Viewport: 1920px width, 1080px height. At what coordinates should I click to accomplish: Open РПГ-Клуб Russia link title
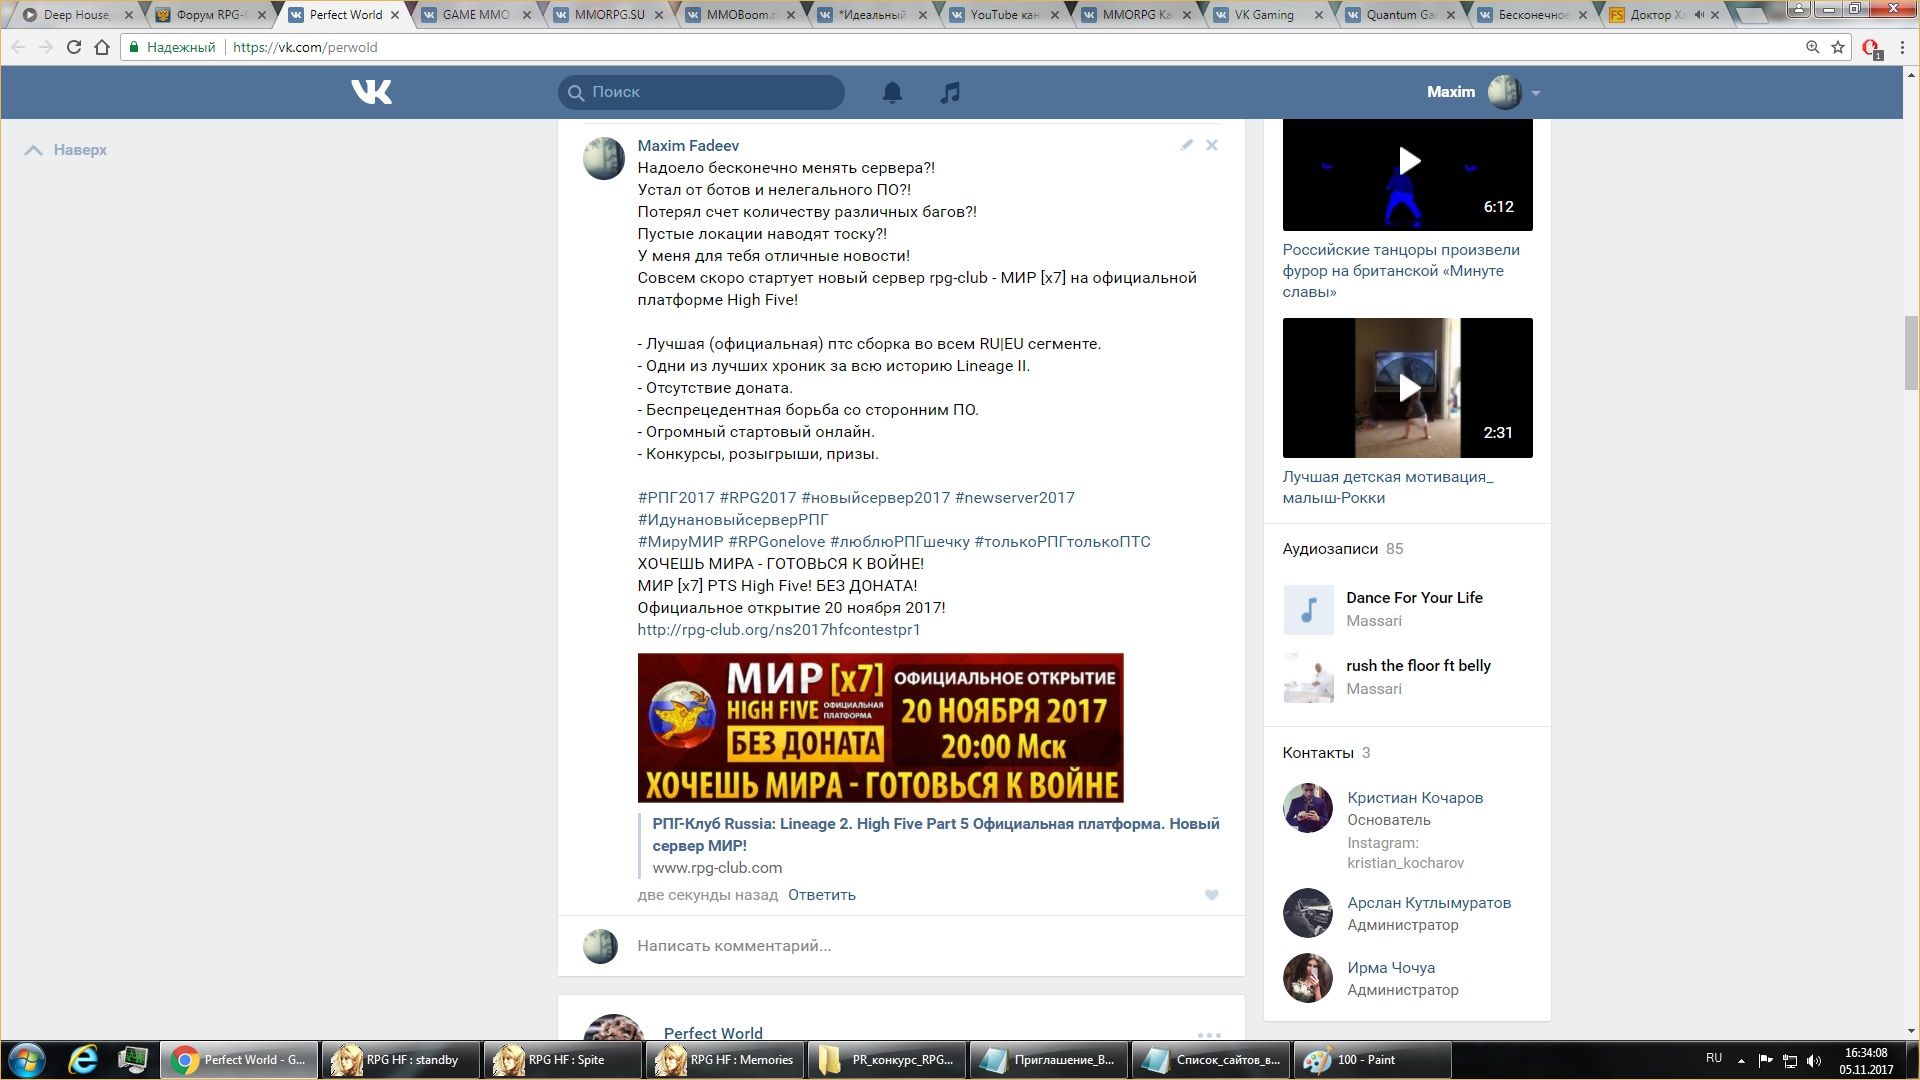coord(936,835)
